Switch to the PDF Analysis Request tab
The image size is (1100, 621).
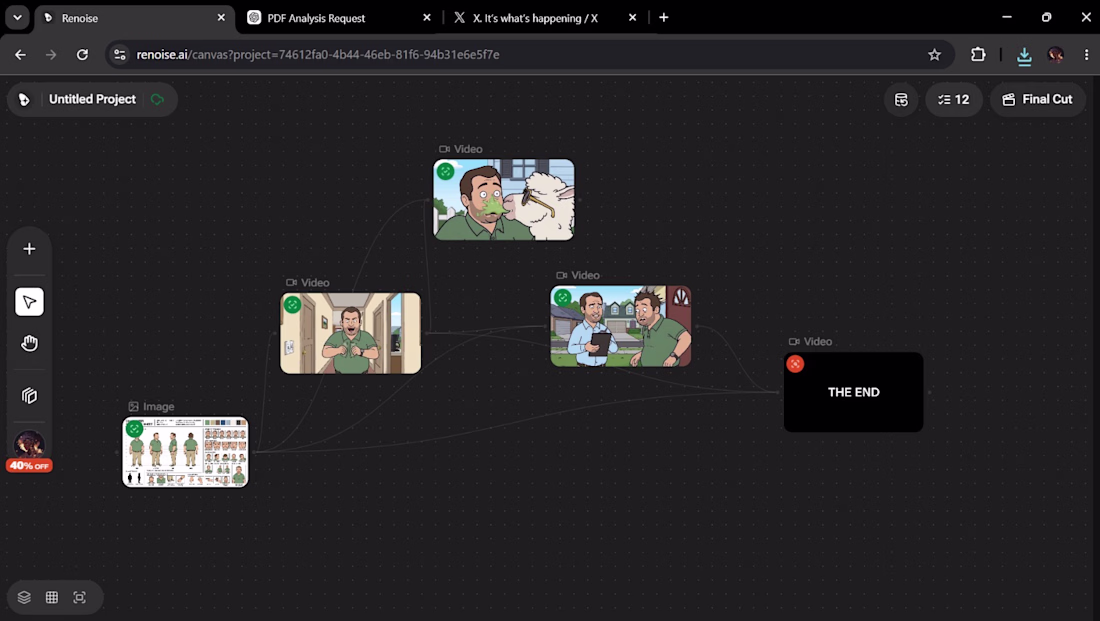point(340,18)
